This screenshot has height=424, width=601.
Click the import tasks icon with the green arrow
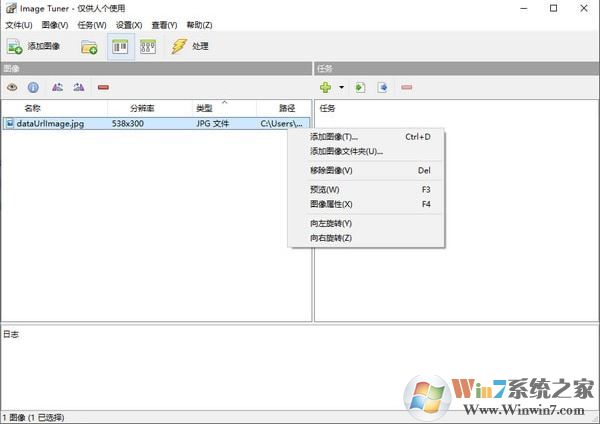point(360,87)
